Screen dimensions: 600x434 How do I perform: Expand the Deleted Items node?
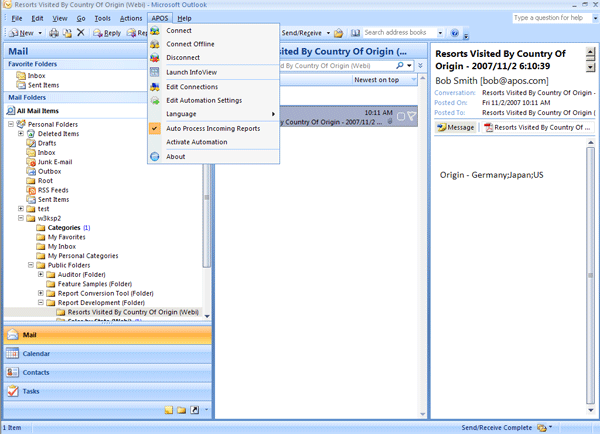[21, 134]
